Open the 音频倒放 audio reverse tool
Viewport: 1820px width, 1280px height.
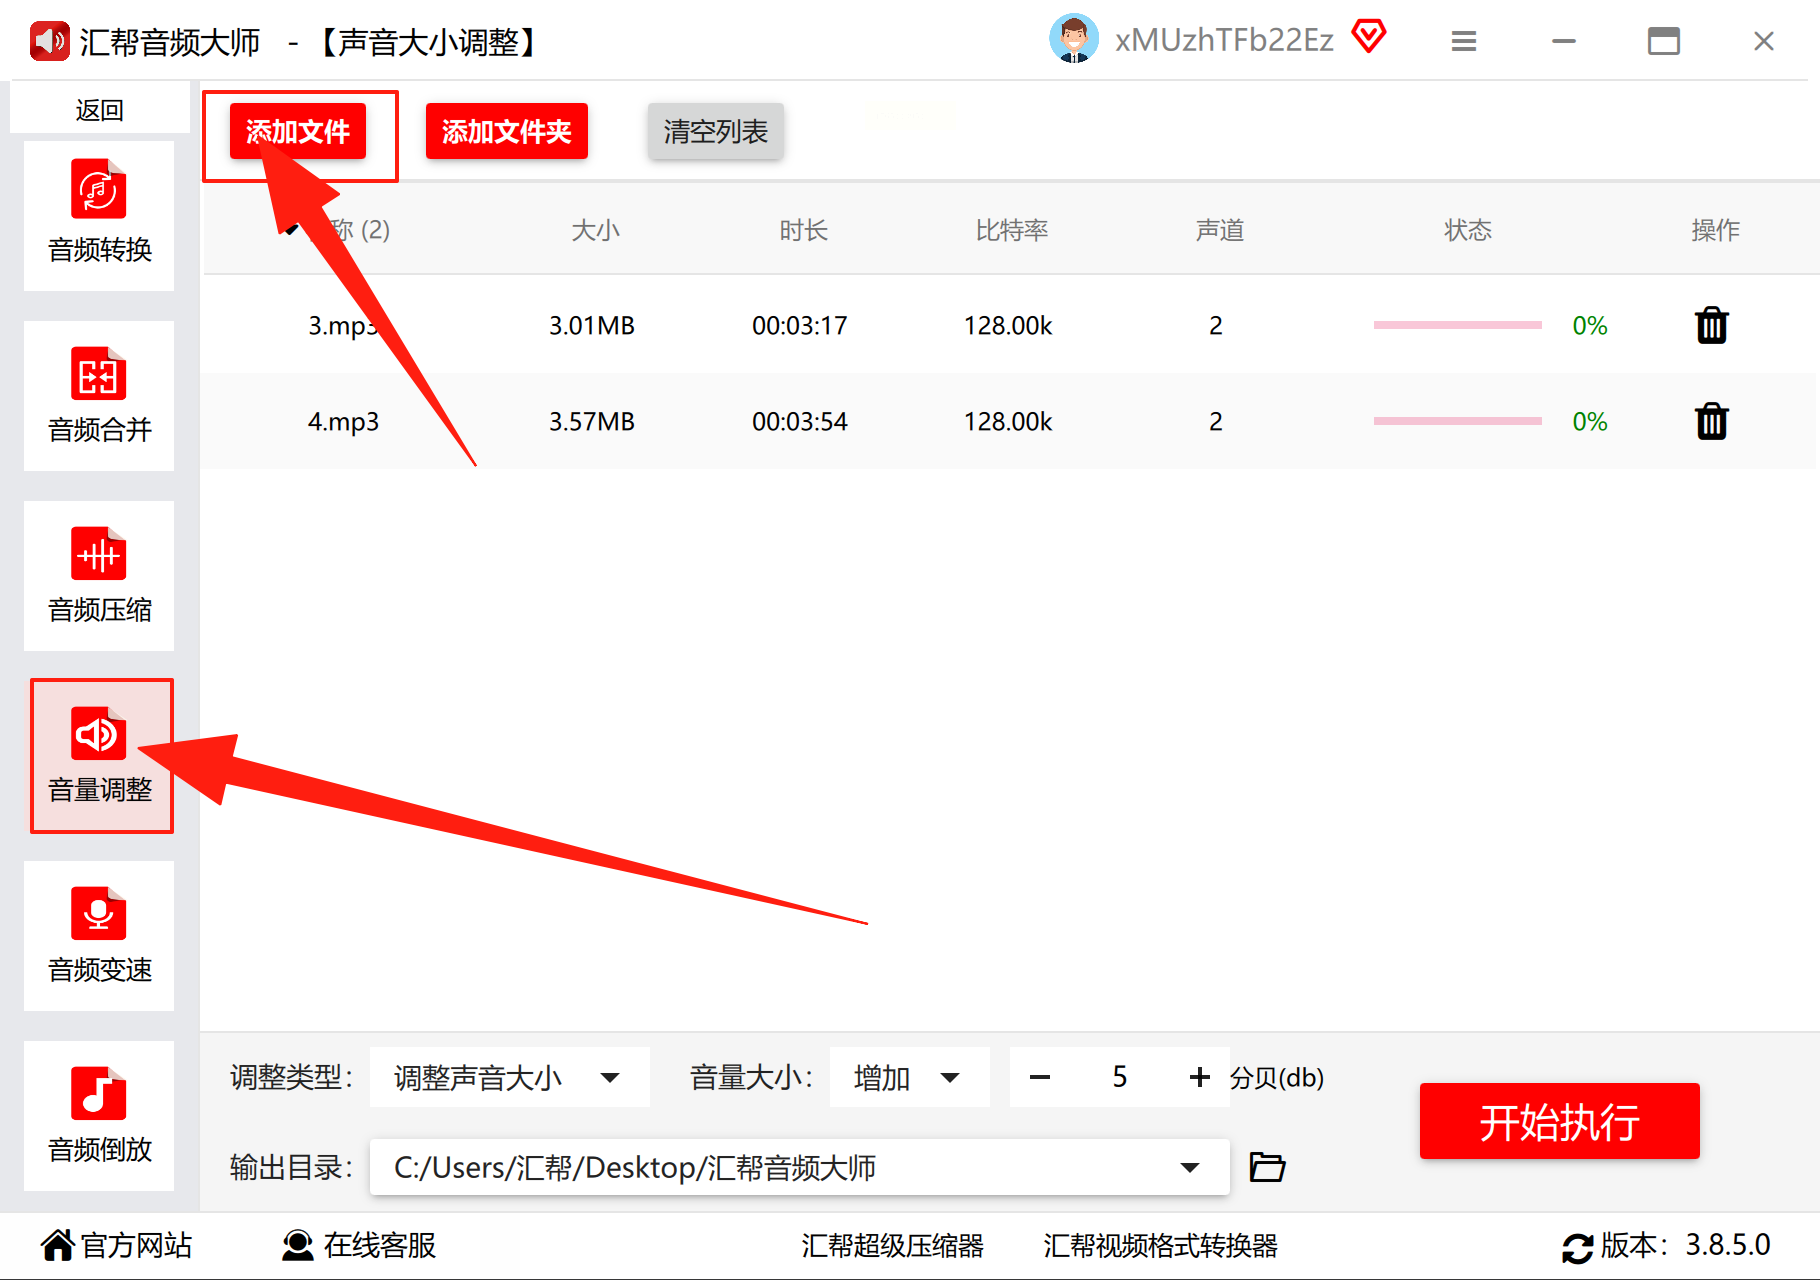(x=99, y=1115)
